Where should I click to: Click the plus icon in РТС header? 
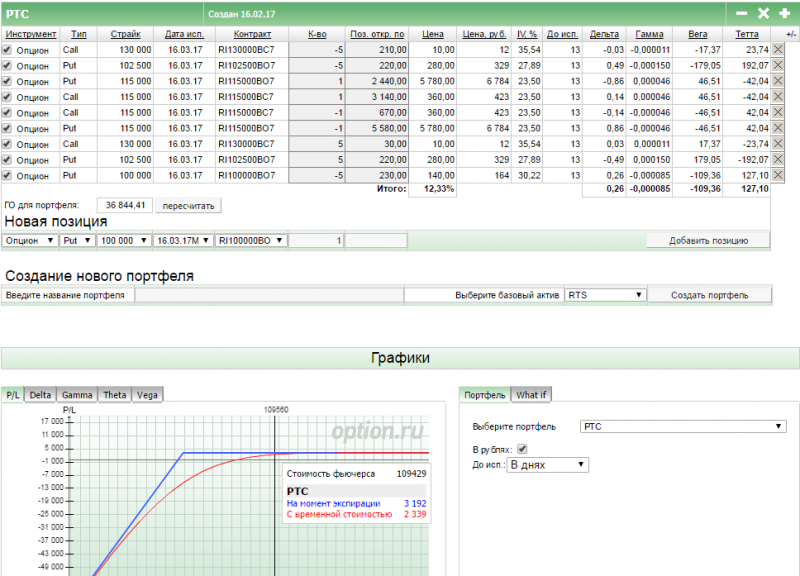(x=784, y=14)
